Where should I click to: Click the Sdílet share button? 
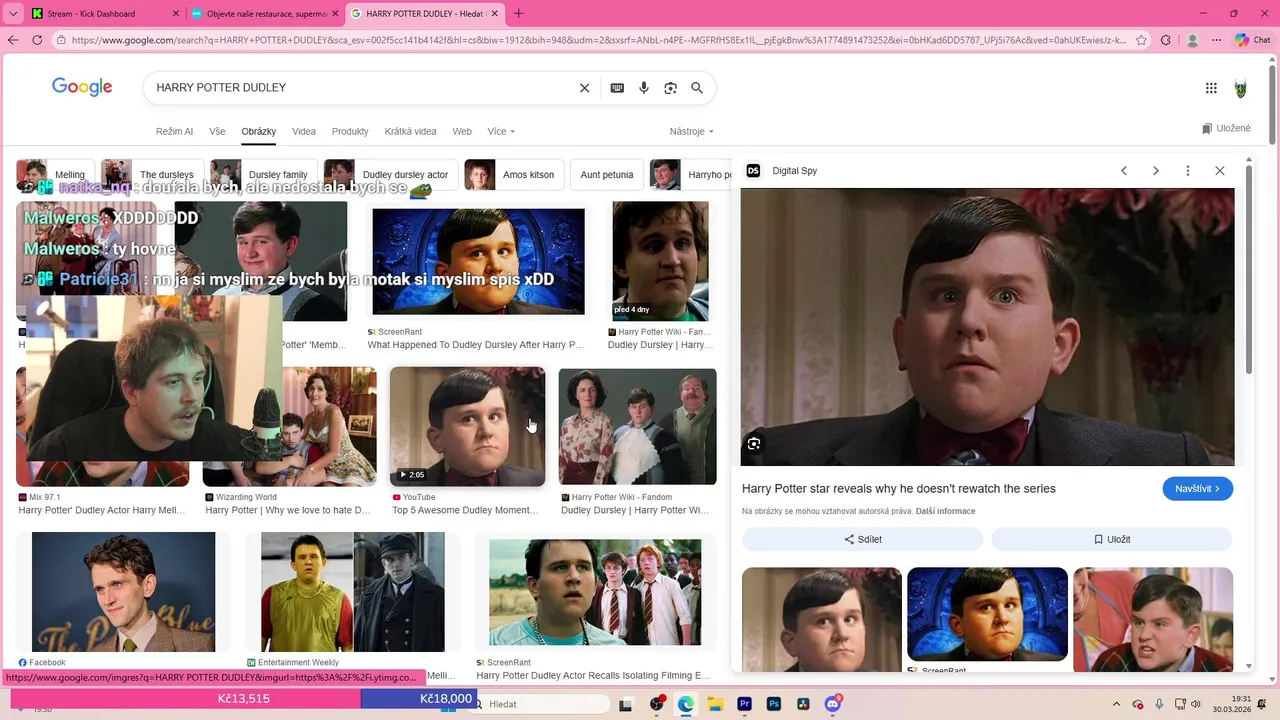click(862, 539)
